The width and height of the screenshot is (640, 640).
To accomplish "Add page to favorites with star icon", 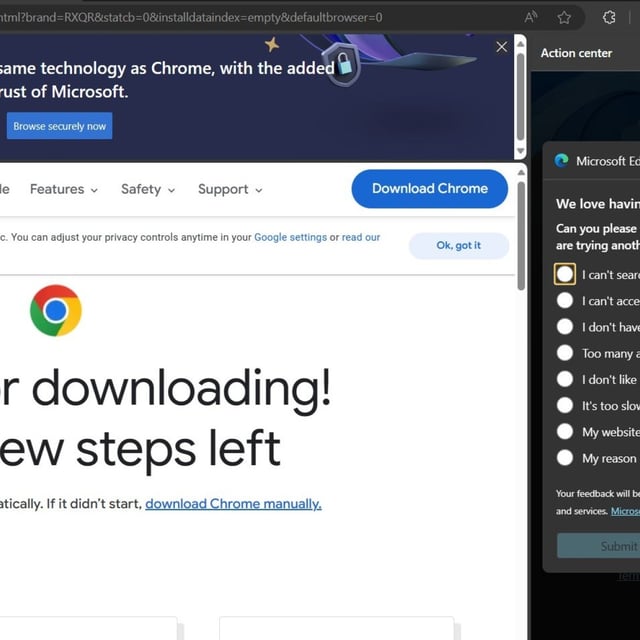I will (564, 18).
